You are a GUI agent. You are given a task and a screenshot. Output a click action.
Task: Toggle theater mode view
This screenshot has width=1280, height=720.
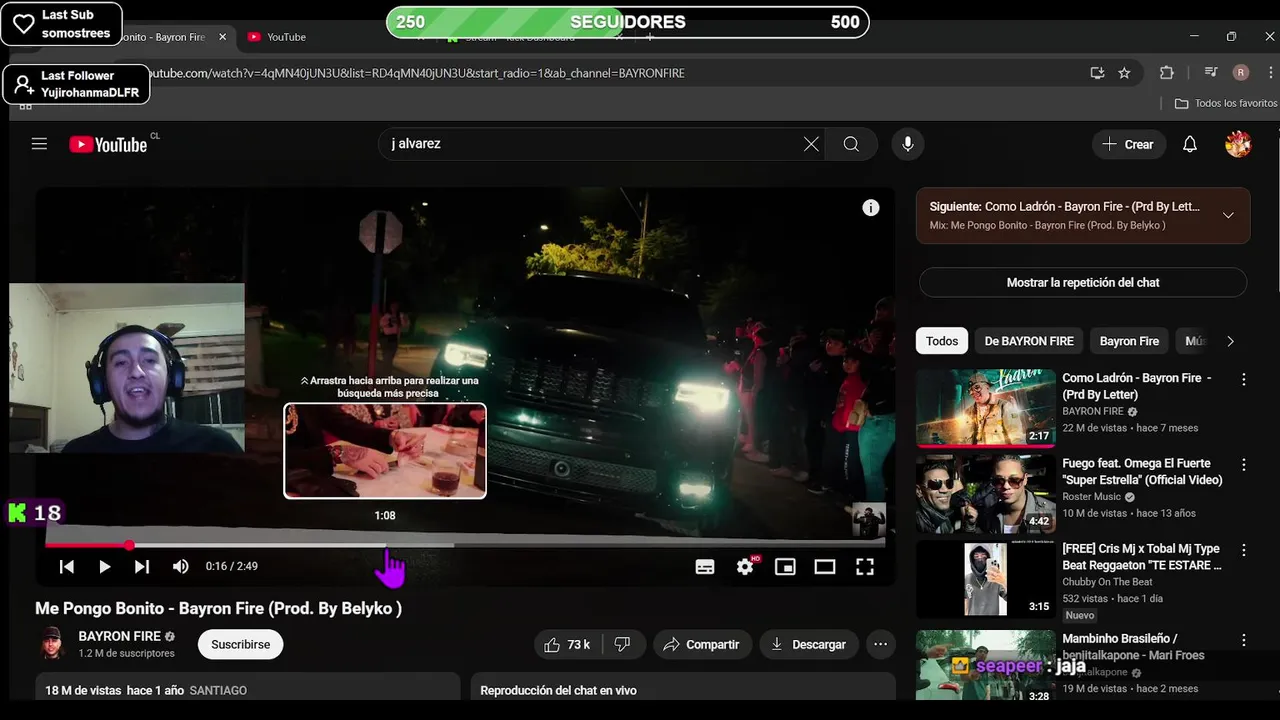[825, 567]
